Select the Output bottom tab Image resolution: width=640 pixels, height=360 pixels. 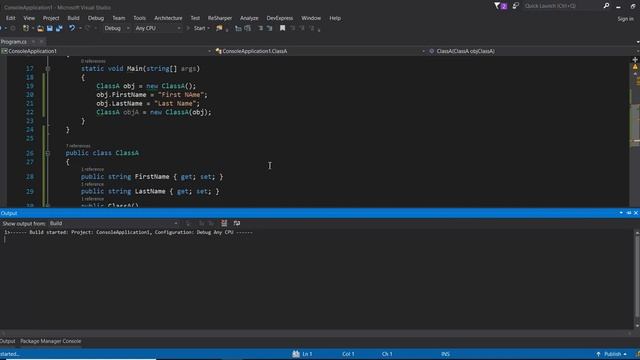(7, 341)
